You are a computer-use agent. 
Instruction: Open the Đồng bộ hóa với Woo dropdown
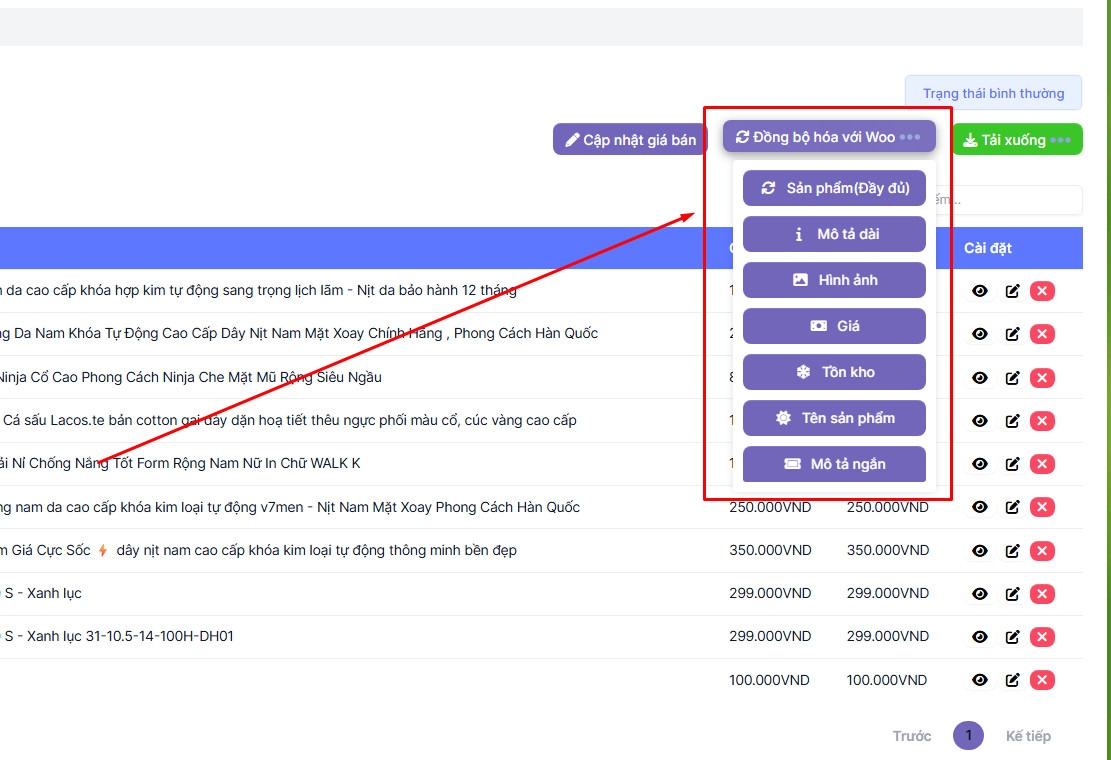click(x=828, y=137)
